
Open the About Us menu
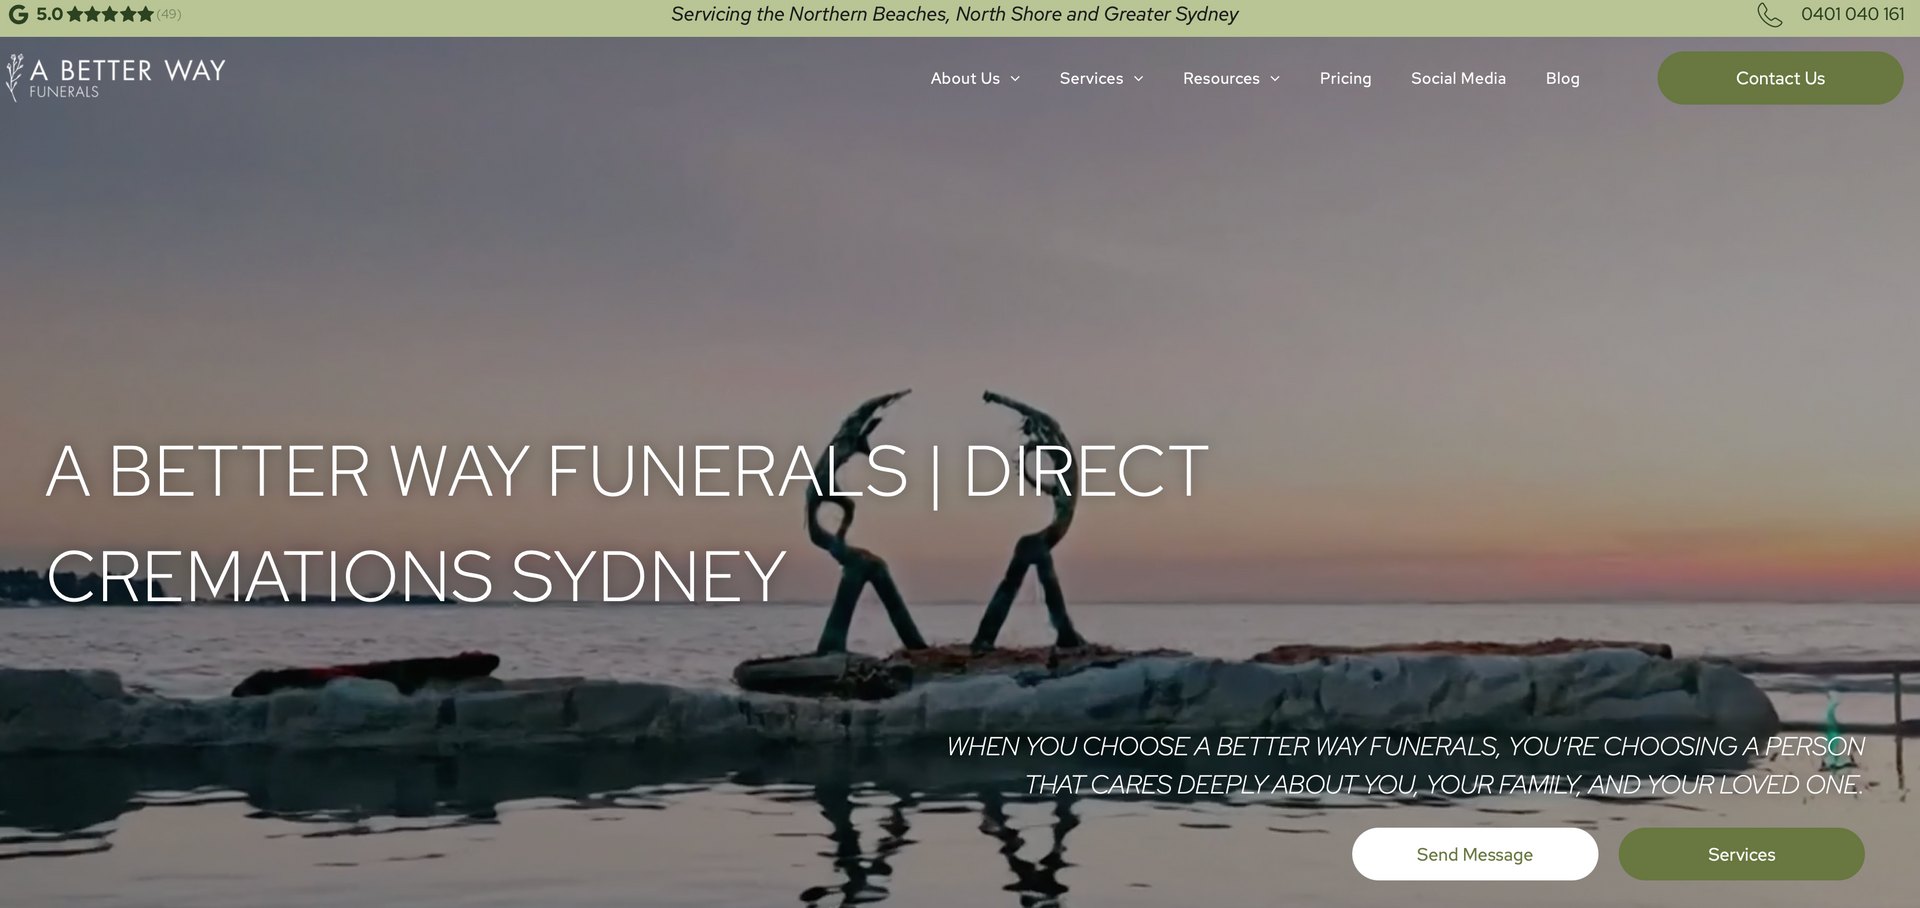[965, 78]
